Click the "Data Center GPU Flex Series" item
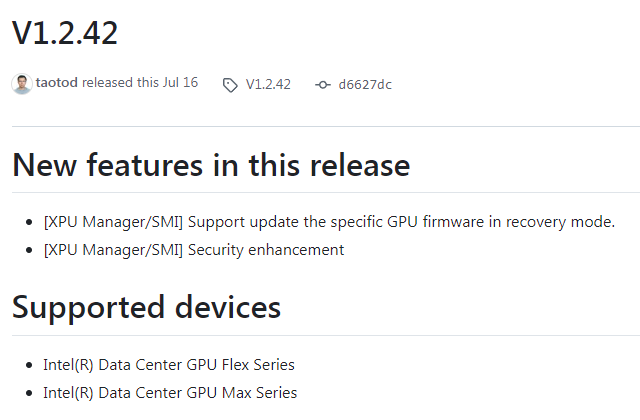 click(x=169, y=364)
